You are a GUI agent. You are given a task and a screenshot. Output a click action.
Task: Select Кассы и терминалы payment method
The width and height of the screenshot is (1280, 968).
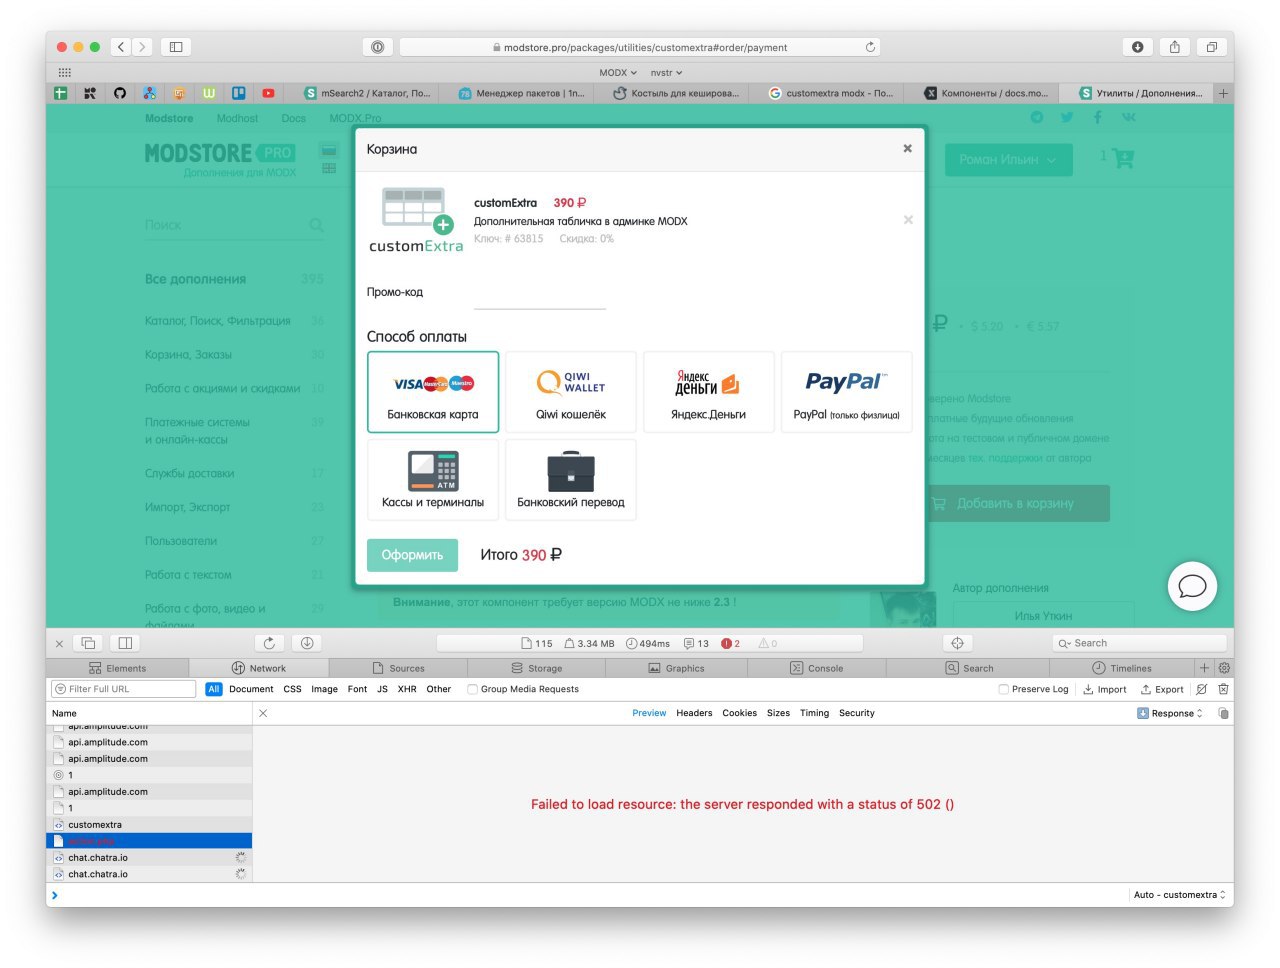click(x=433, y=480)
